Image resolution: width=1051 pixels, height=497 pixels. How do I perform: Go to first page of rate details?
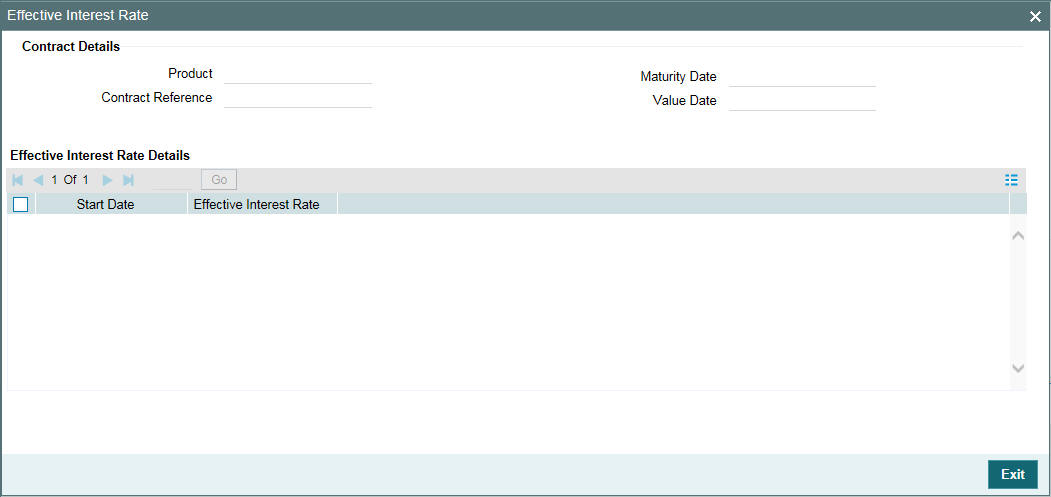pos(17,180)
